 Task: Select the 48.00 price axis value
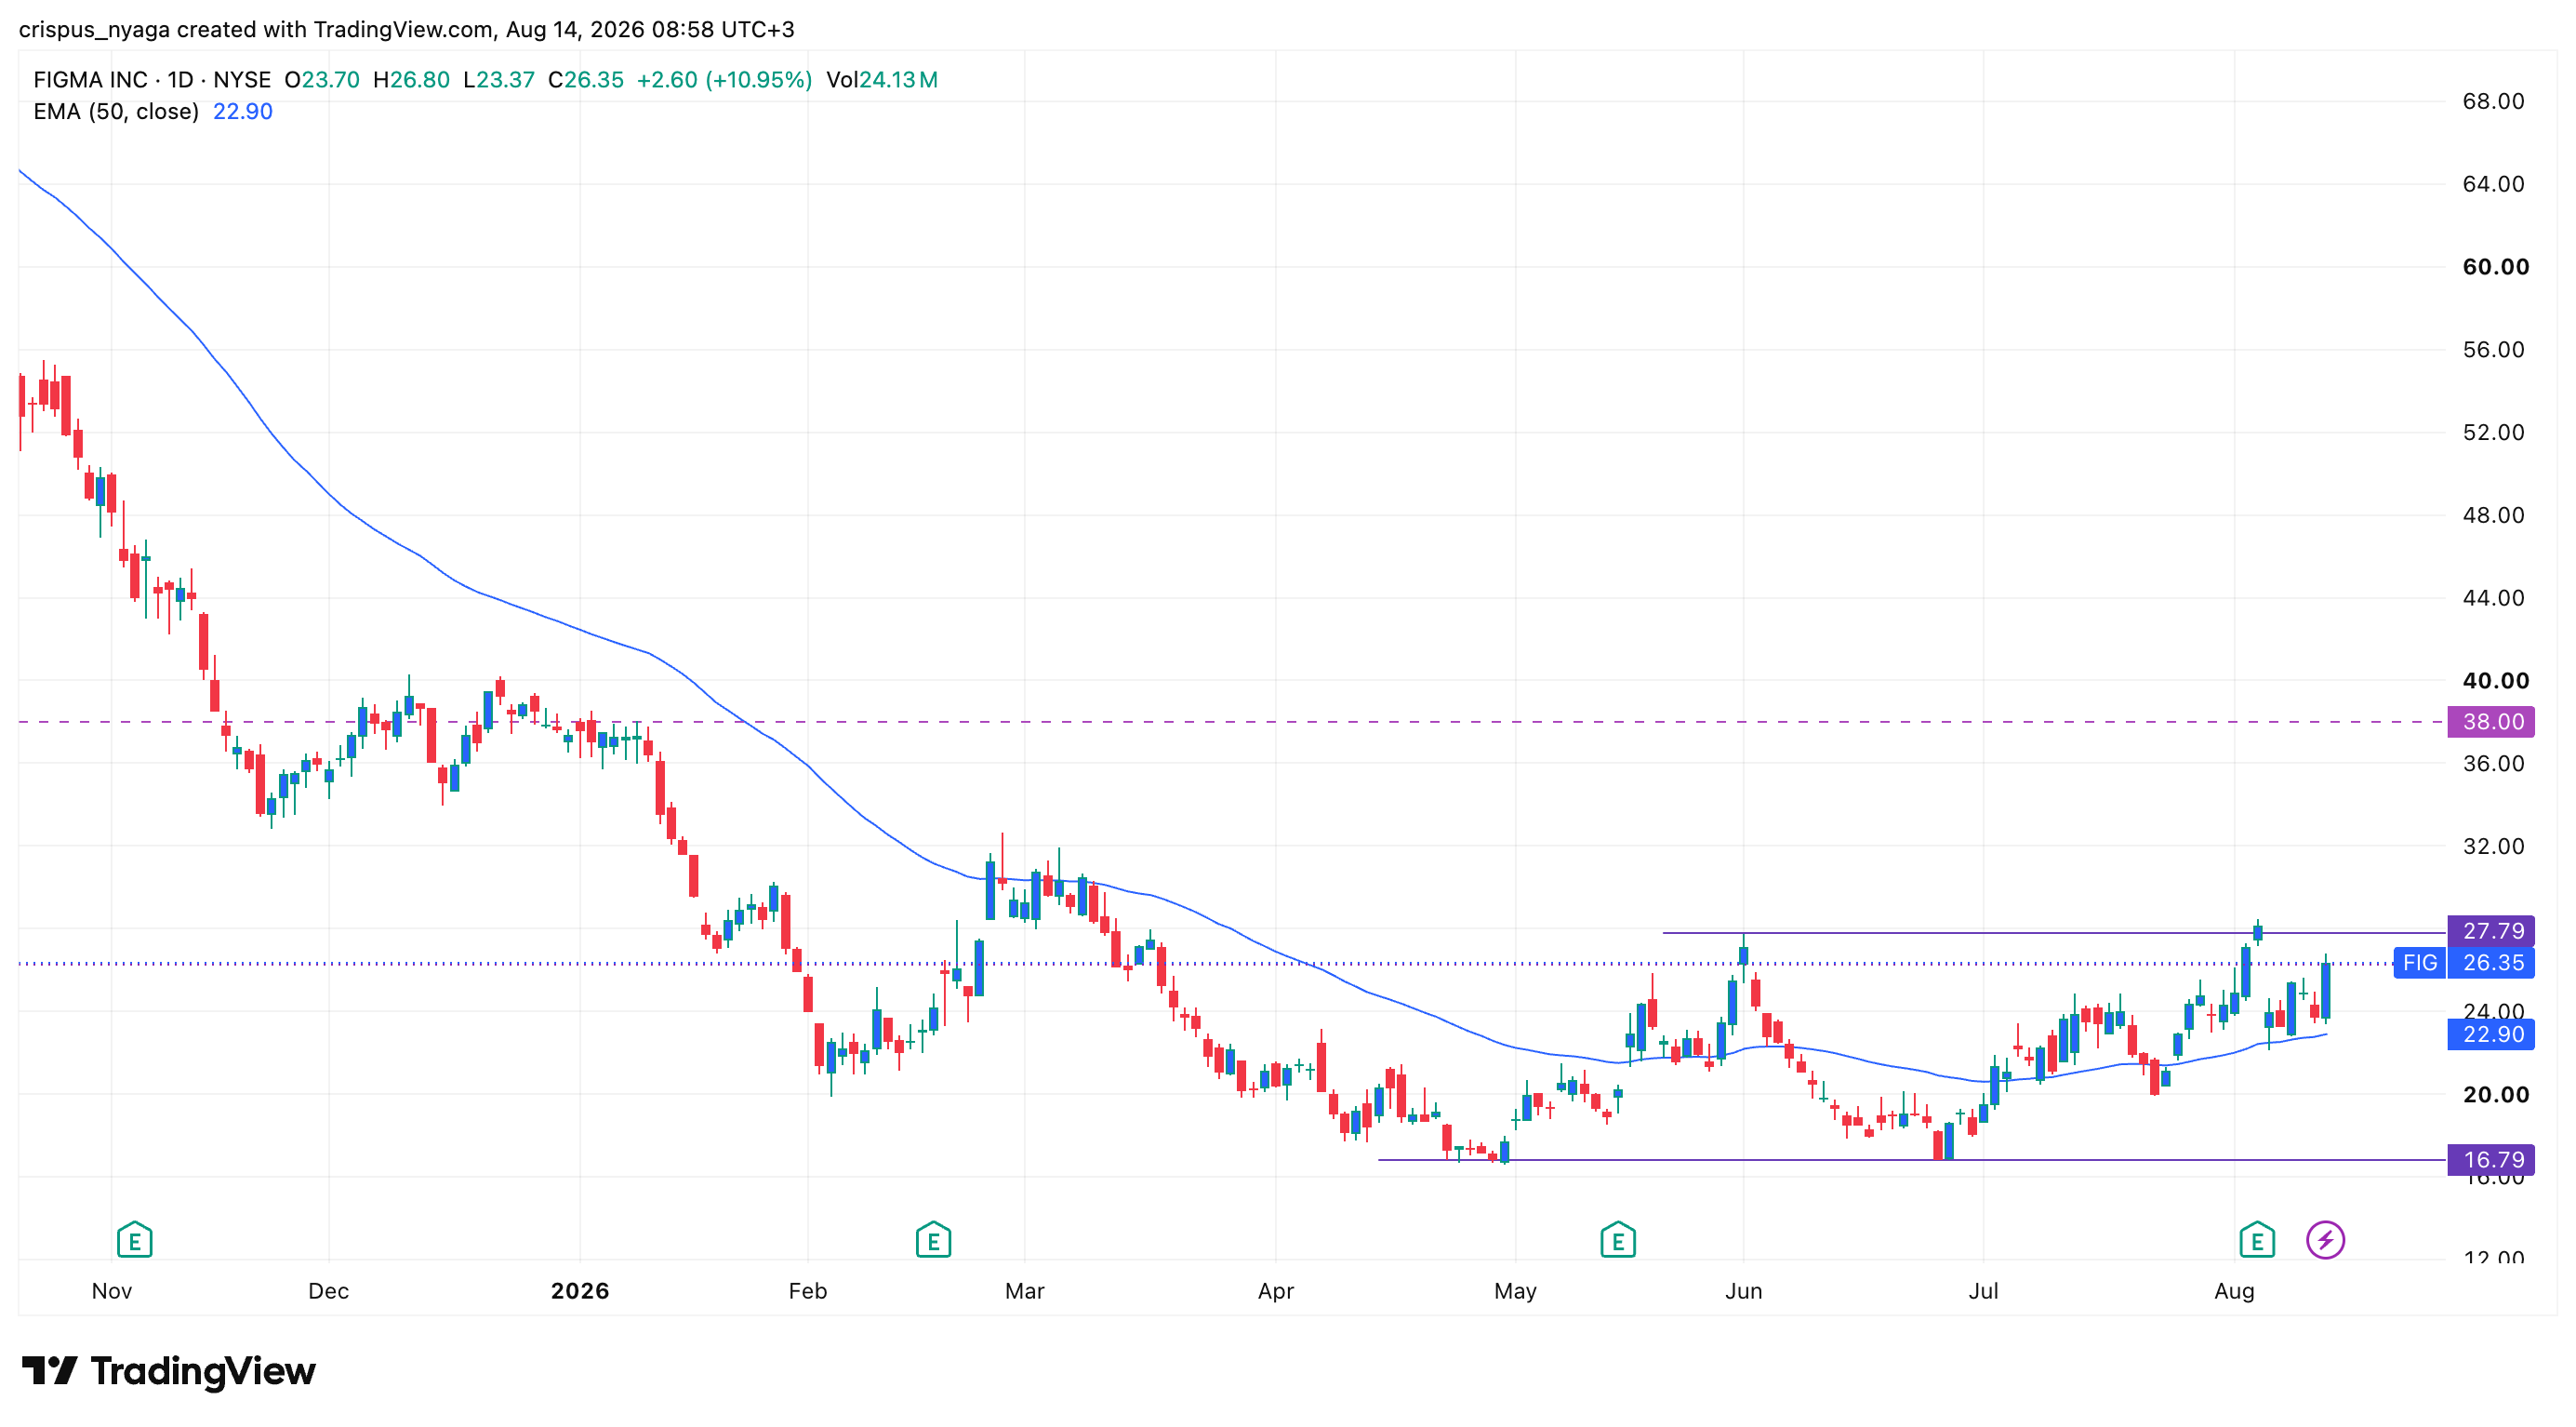click(x=2493, y=516)
